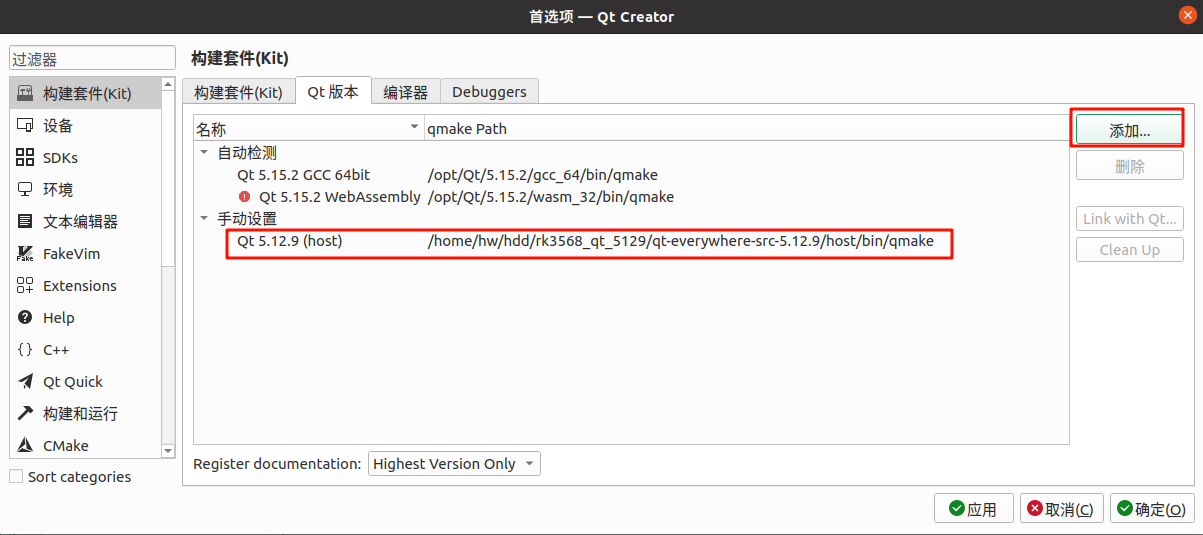Open the Register documentation dropdown
Image resolution: width=1203 pixels, height=535 pixels.
(x=455, y=464)
